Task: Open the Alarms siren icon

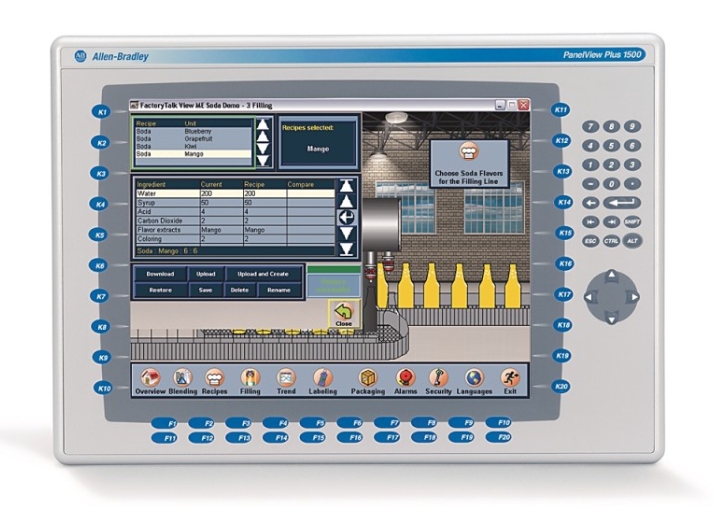Action: (x=405, y=377)
